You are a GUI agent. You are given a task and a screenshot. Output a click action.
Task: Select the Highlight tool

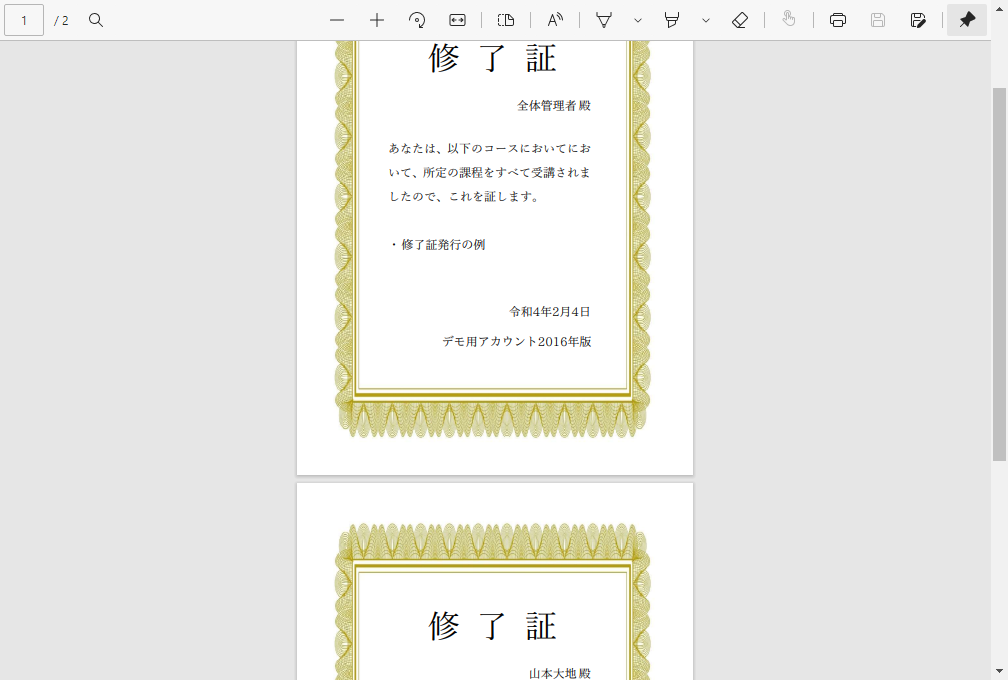pos(672,20)
